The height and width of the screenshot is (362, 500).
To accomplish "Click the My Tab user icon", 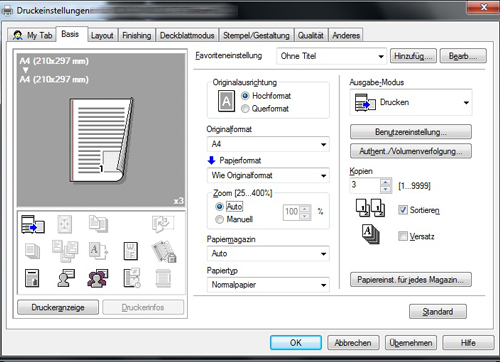I will (x=17, y=35).
